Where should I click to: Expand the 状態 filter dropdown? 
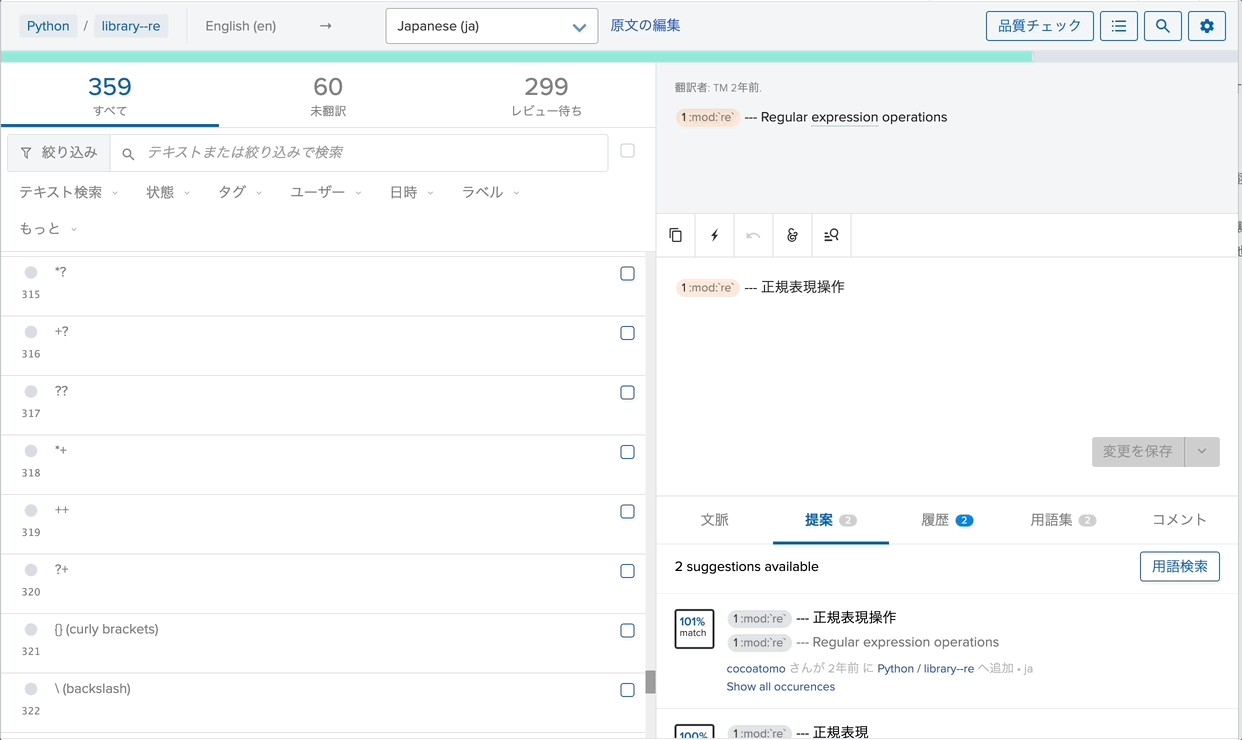coord(168,192)
